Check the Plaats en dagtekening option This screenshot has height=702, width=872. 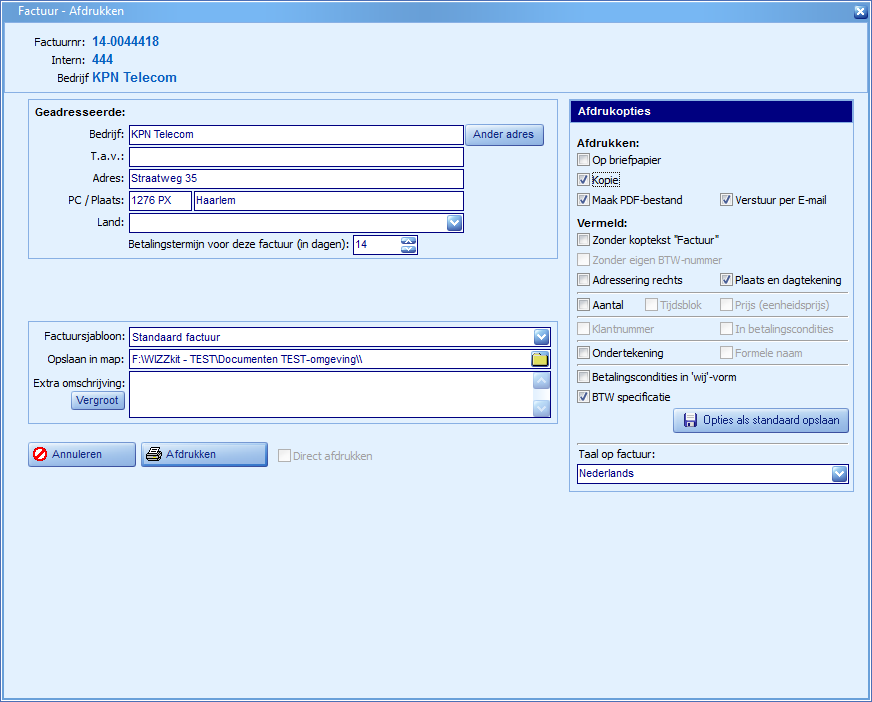tap(727, 280)
